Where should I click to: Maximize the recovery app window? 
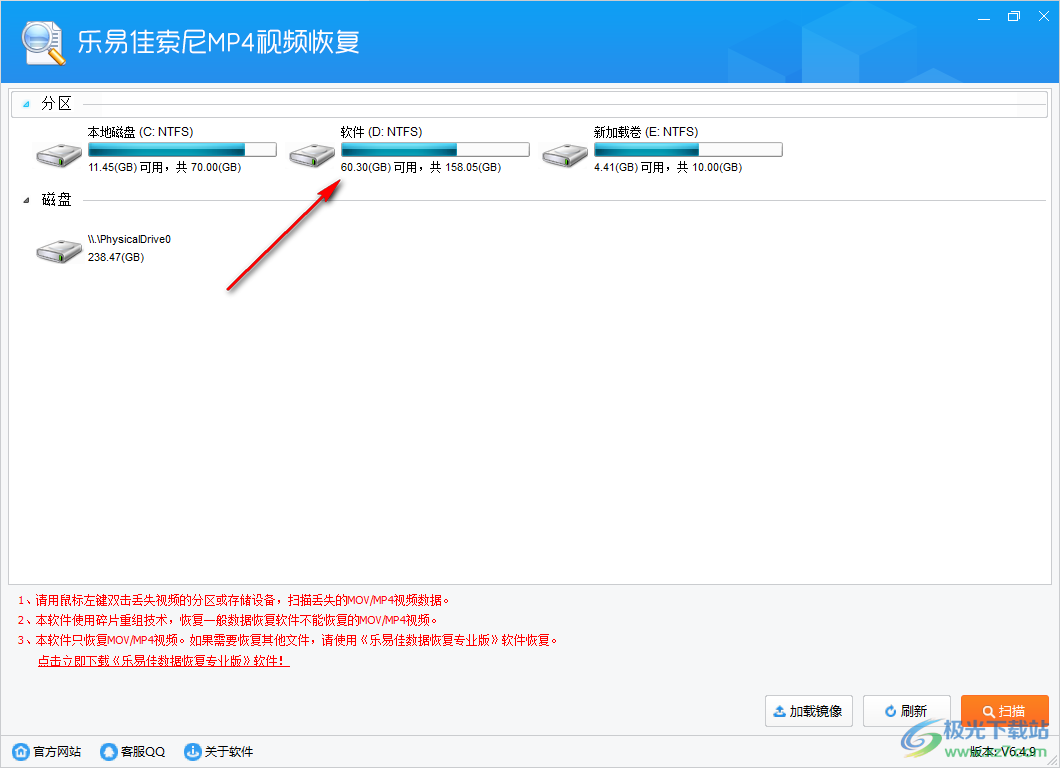1013,16
